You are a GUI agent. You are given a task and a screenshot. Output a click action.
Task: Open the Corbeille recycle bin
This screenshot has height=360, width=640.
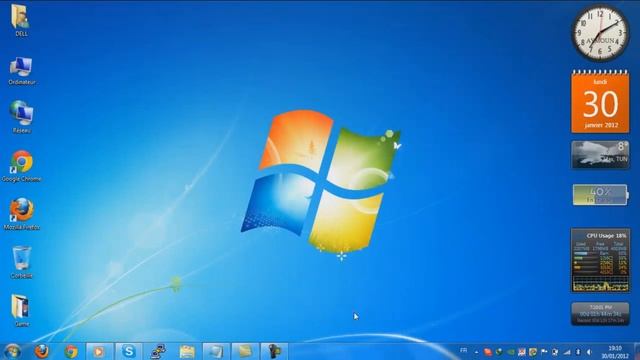coord(21,262)
